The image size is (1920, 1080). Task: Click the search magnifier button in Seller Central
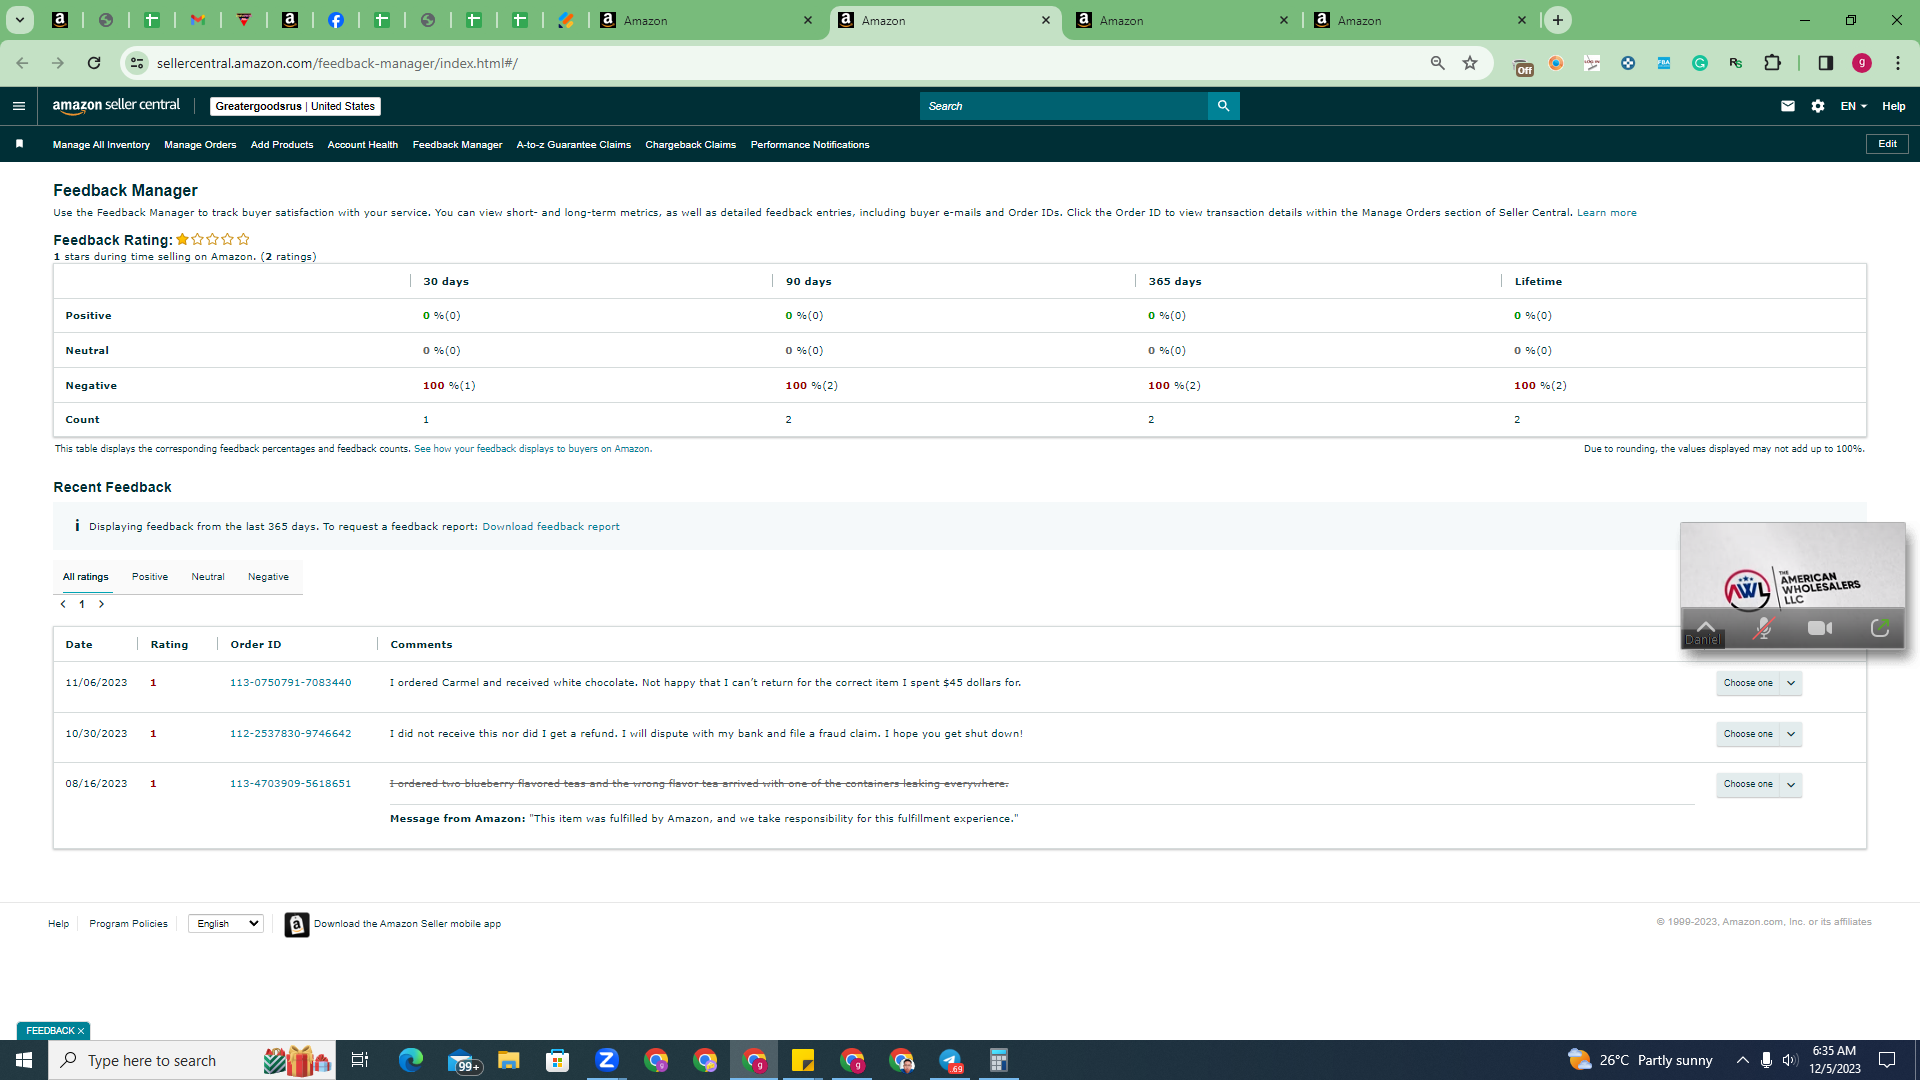[1223, 106]
